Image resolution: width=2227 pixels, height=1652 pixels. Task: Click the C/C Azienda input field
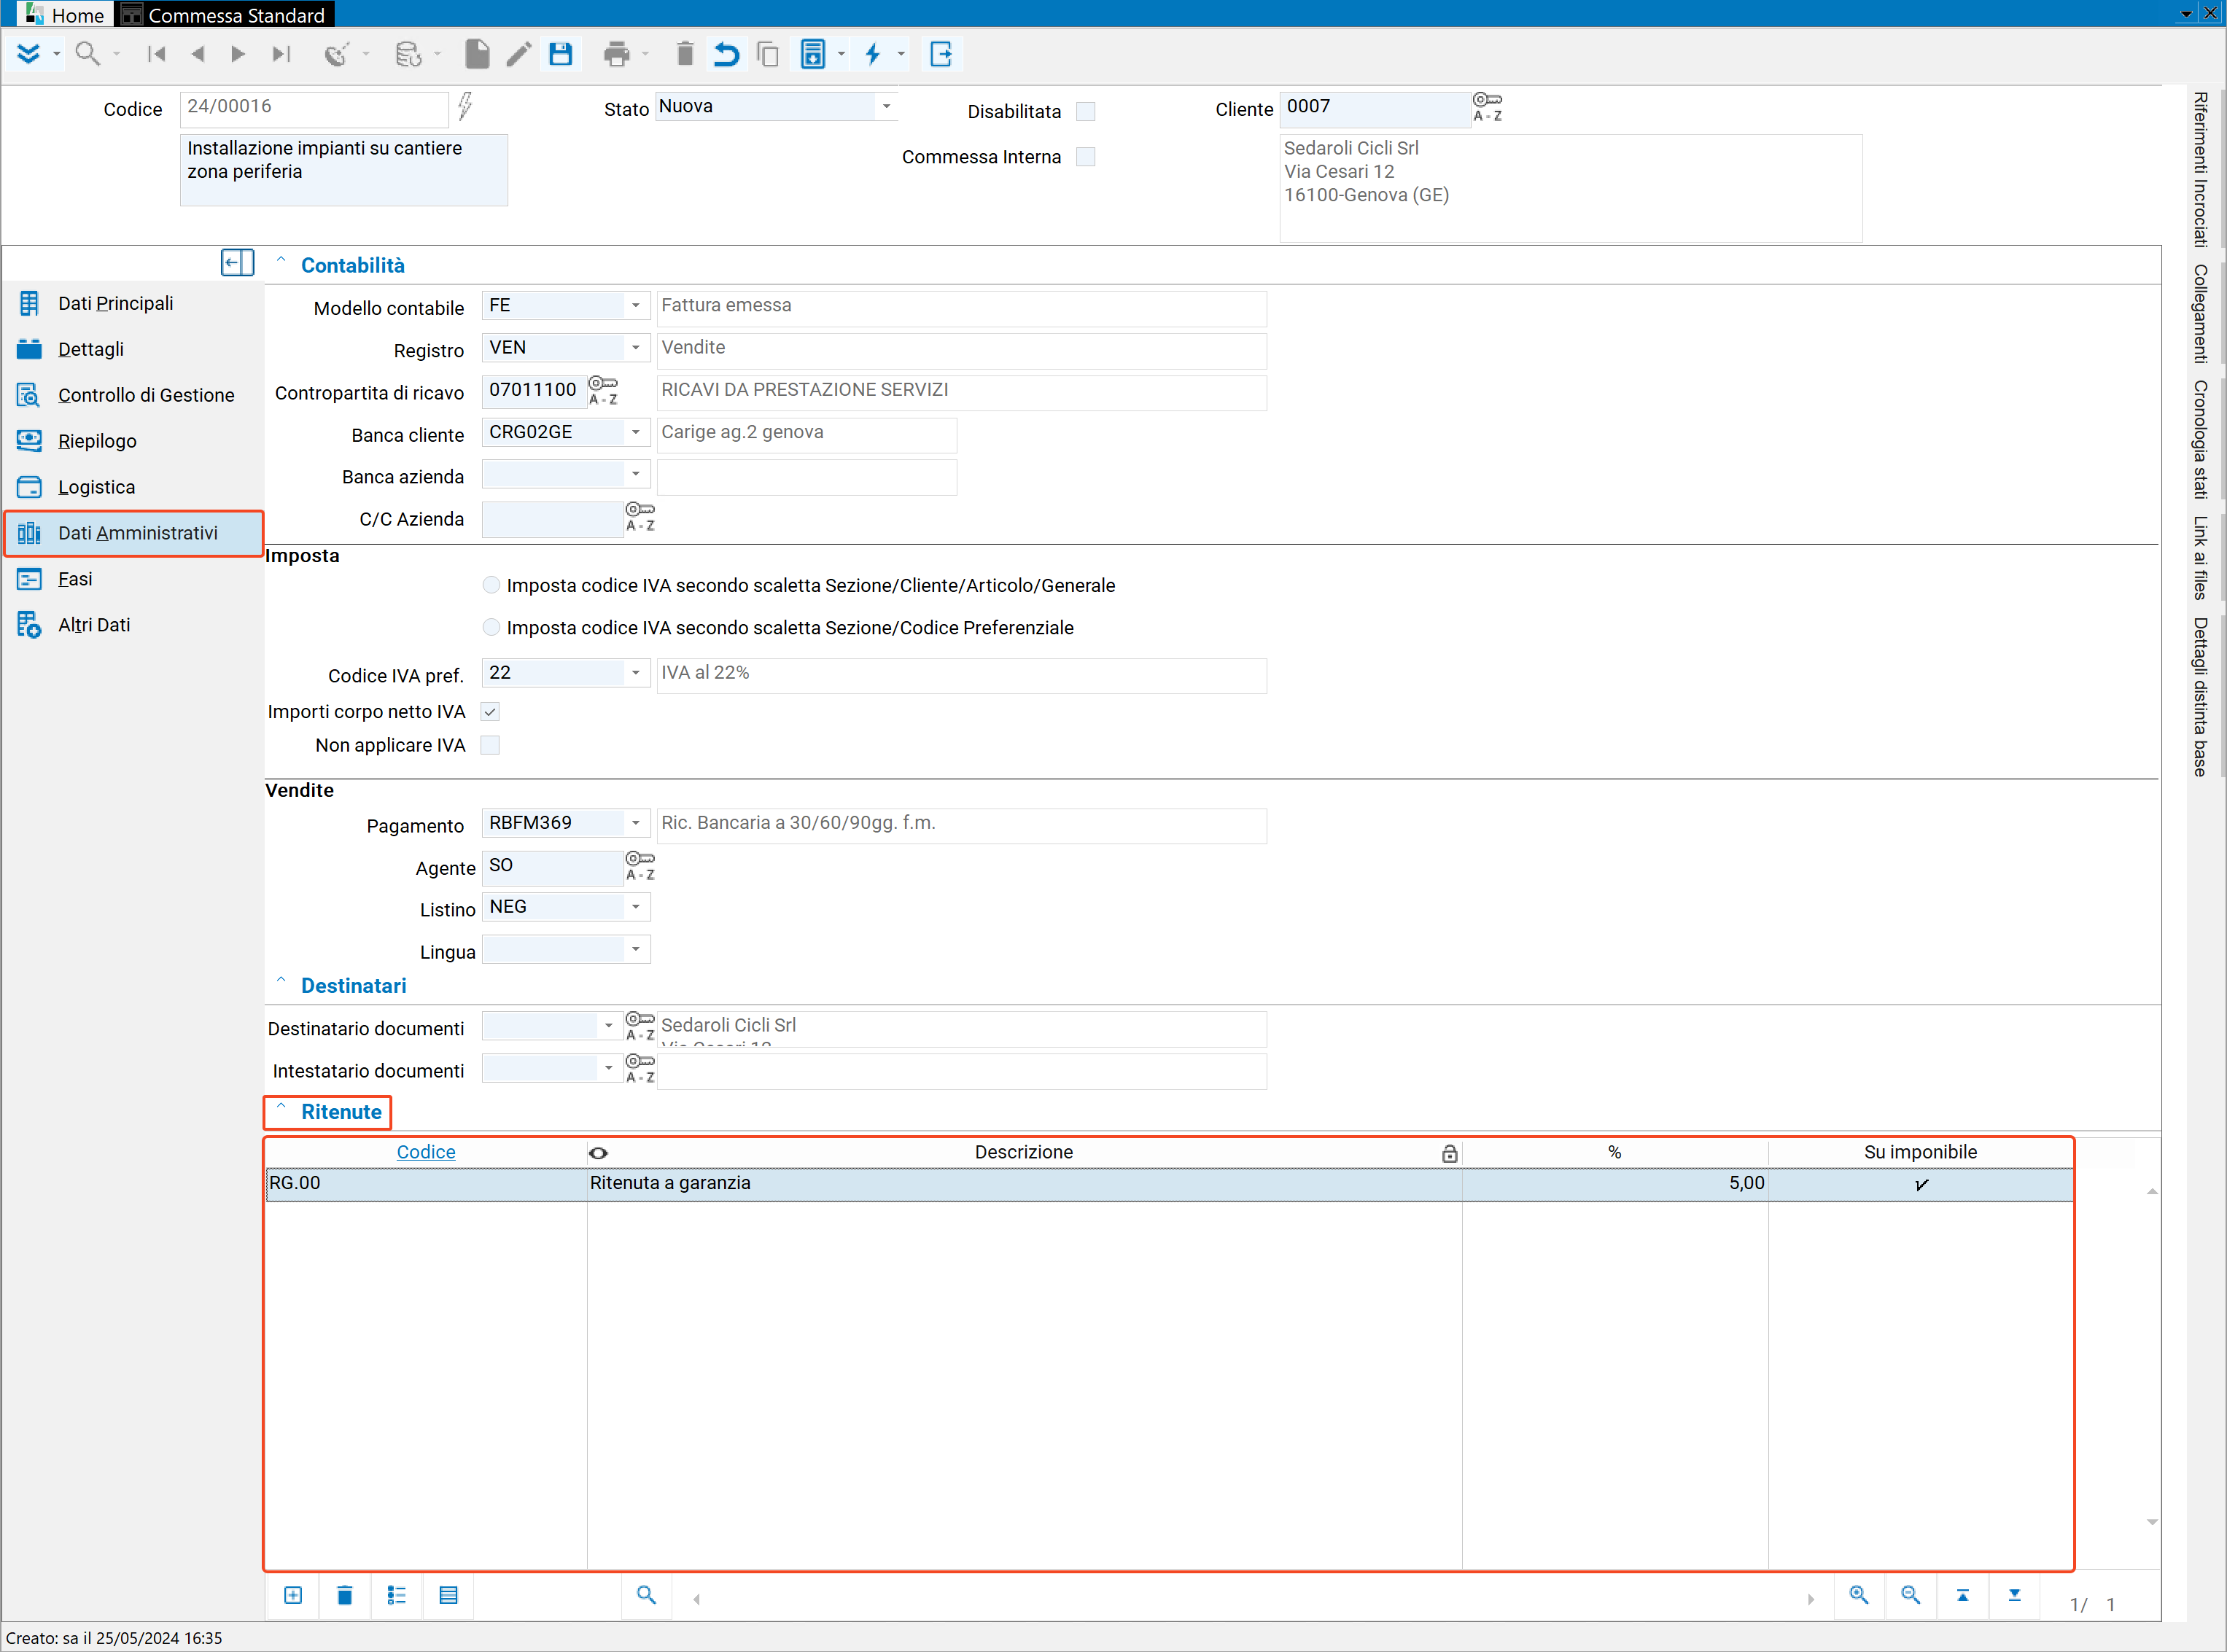point(553,518)
